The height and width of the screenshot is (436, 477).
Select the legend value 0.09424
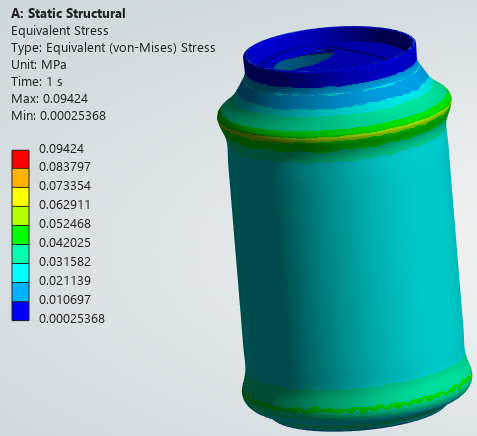[61, 148]
